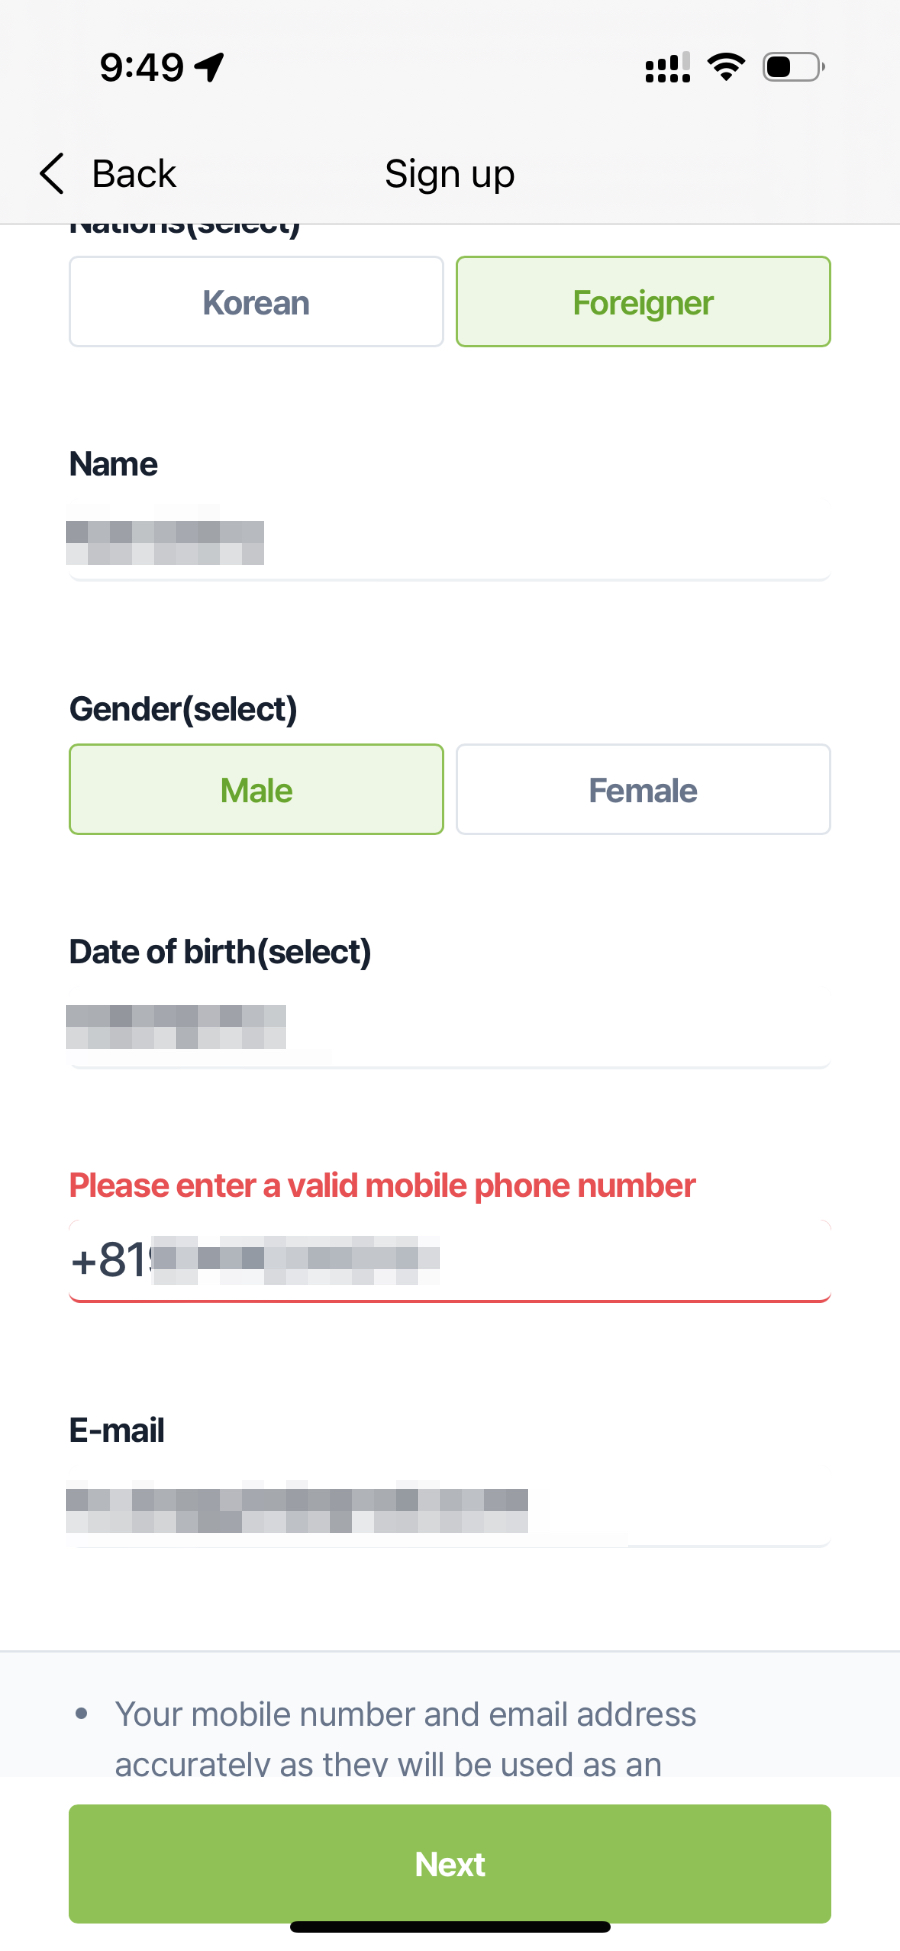Tap the cellular signal bars icon
The image size is (900, 1951).
[x=667, y=68]
